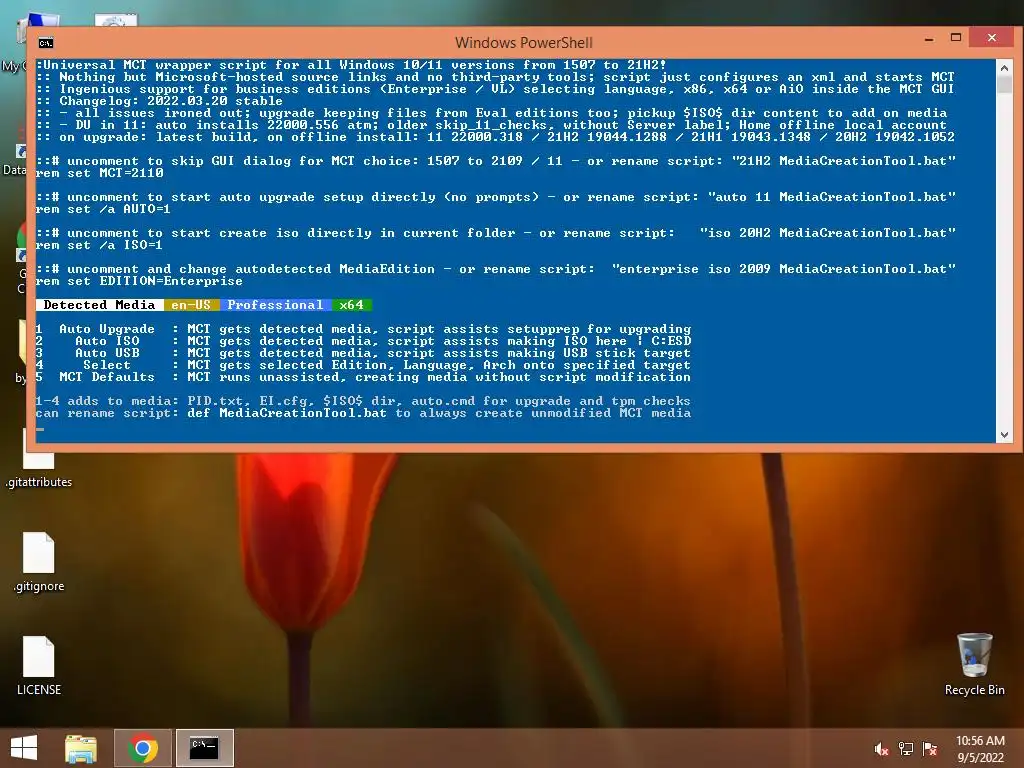Viewport: 1024px width, 768px height.
Task: Click the 'x64' architecture tag
Action: (351, 305)
